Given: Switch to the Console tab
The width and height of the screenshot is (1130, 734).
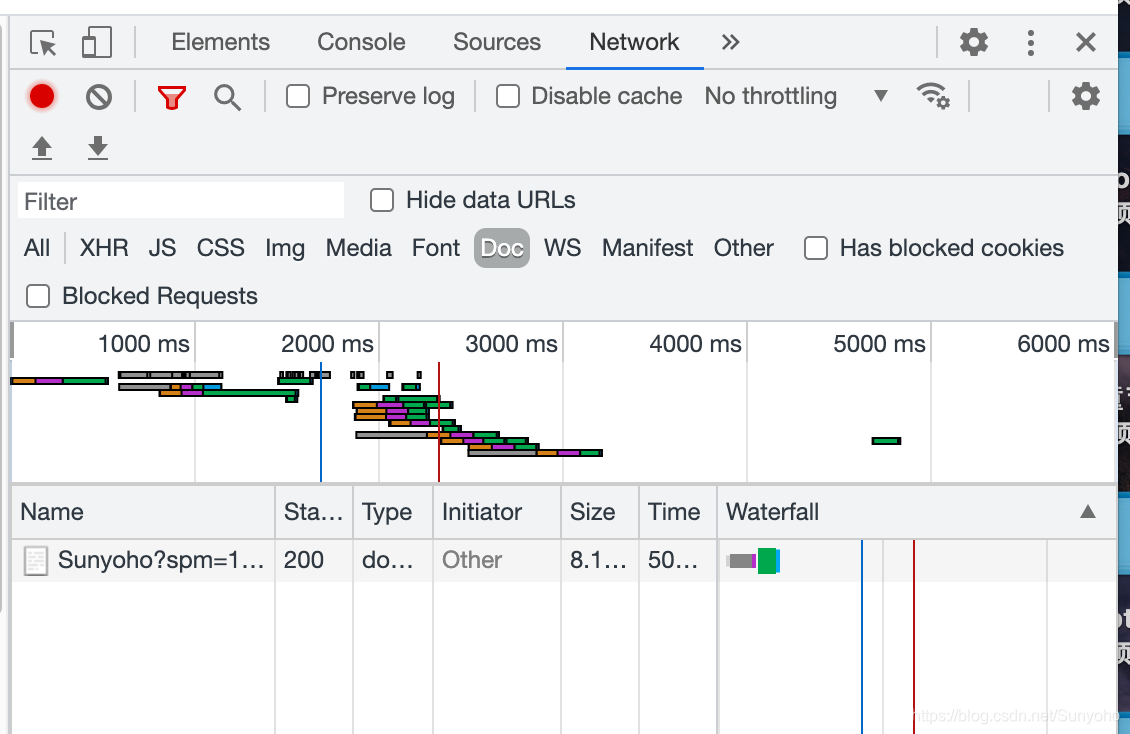Looking at the screenshot, I should 361,42.
